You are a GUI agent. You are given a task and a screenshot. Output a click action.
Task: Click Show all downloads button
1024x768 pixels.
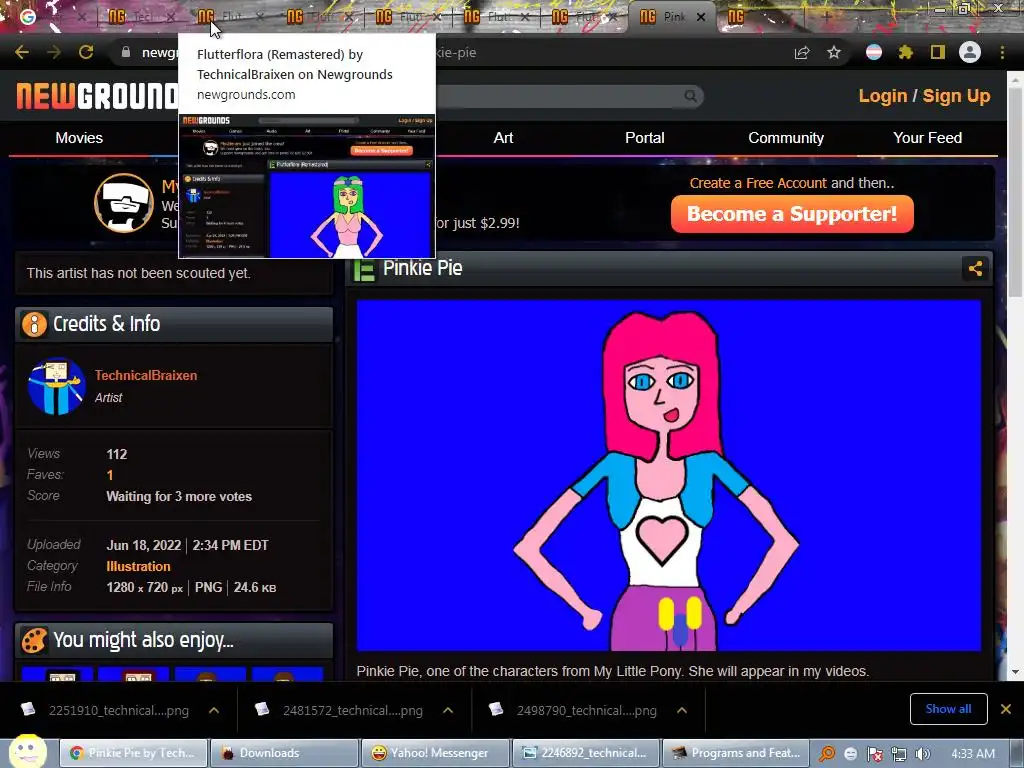coord(948,709)
